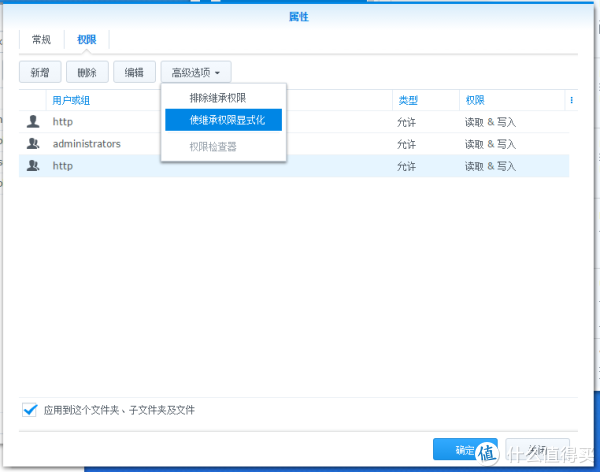The image size is (600, 472).
Task: Click the group icon in the highlighted http row
Action: tap(33, 166)
